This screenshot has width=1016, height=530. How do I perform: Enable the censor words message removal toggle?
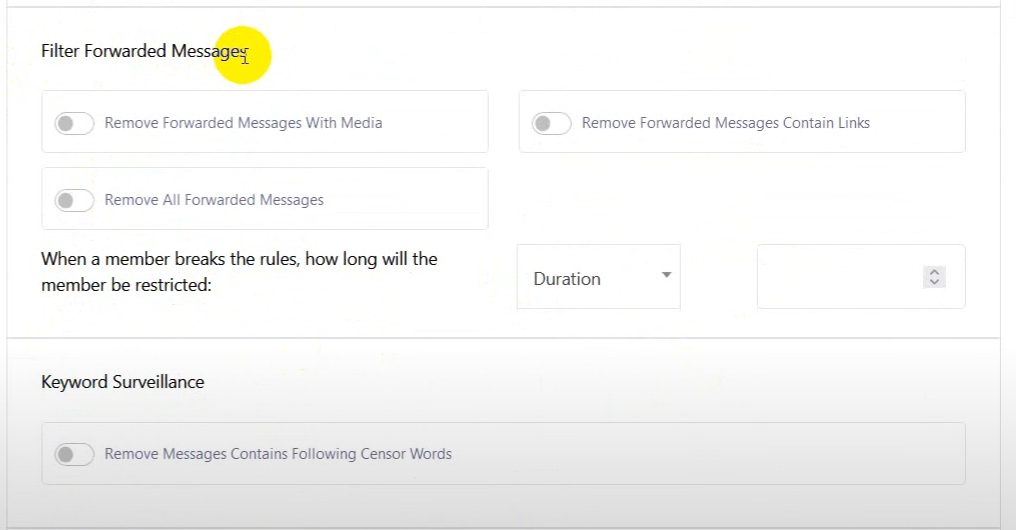(74, 454)
